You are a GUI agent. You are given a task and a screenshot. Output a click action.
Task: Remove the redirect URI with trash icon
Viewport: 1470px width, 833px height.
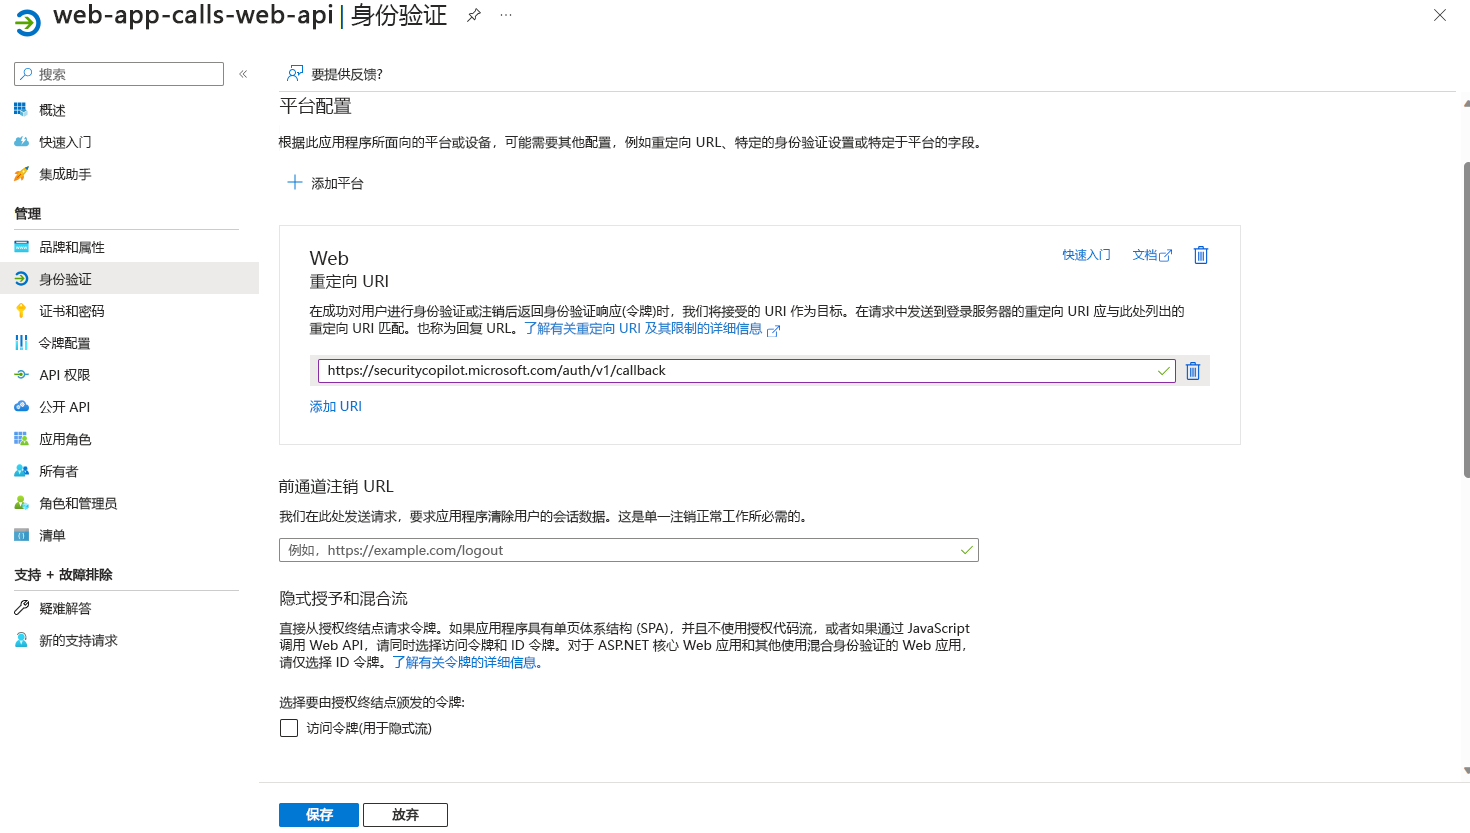click(1192, 370)
